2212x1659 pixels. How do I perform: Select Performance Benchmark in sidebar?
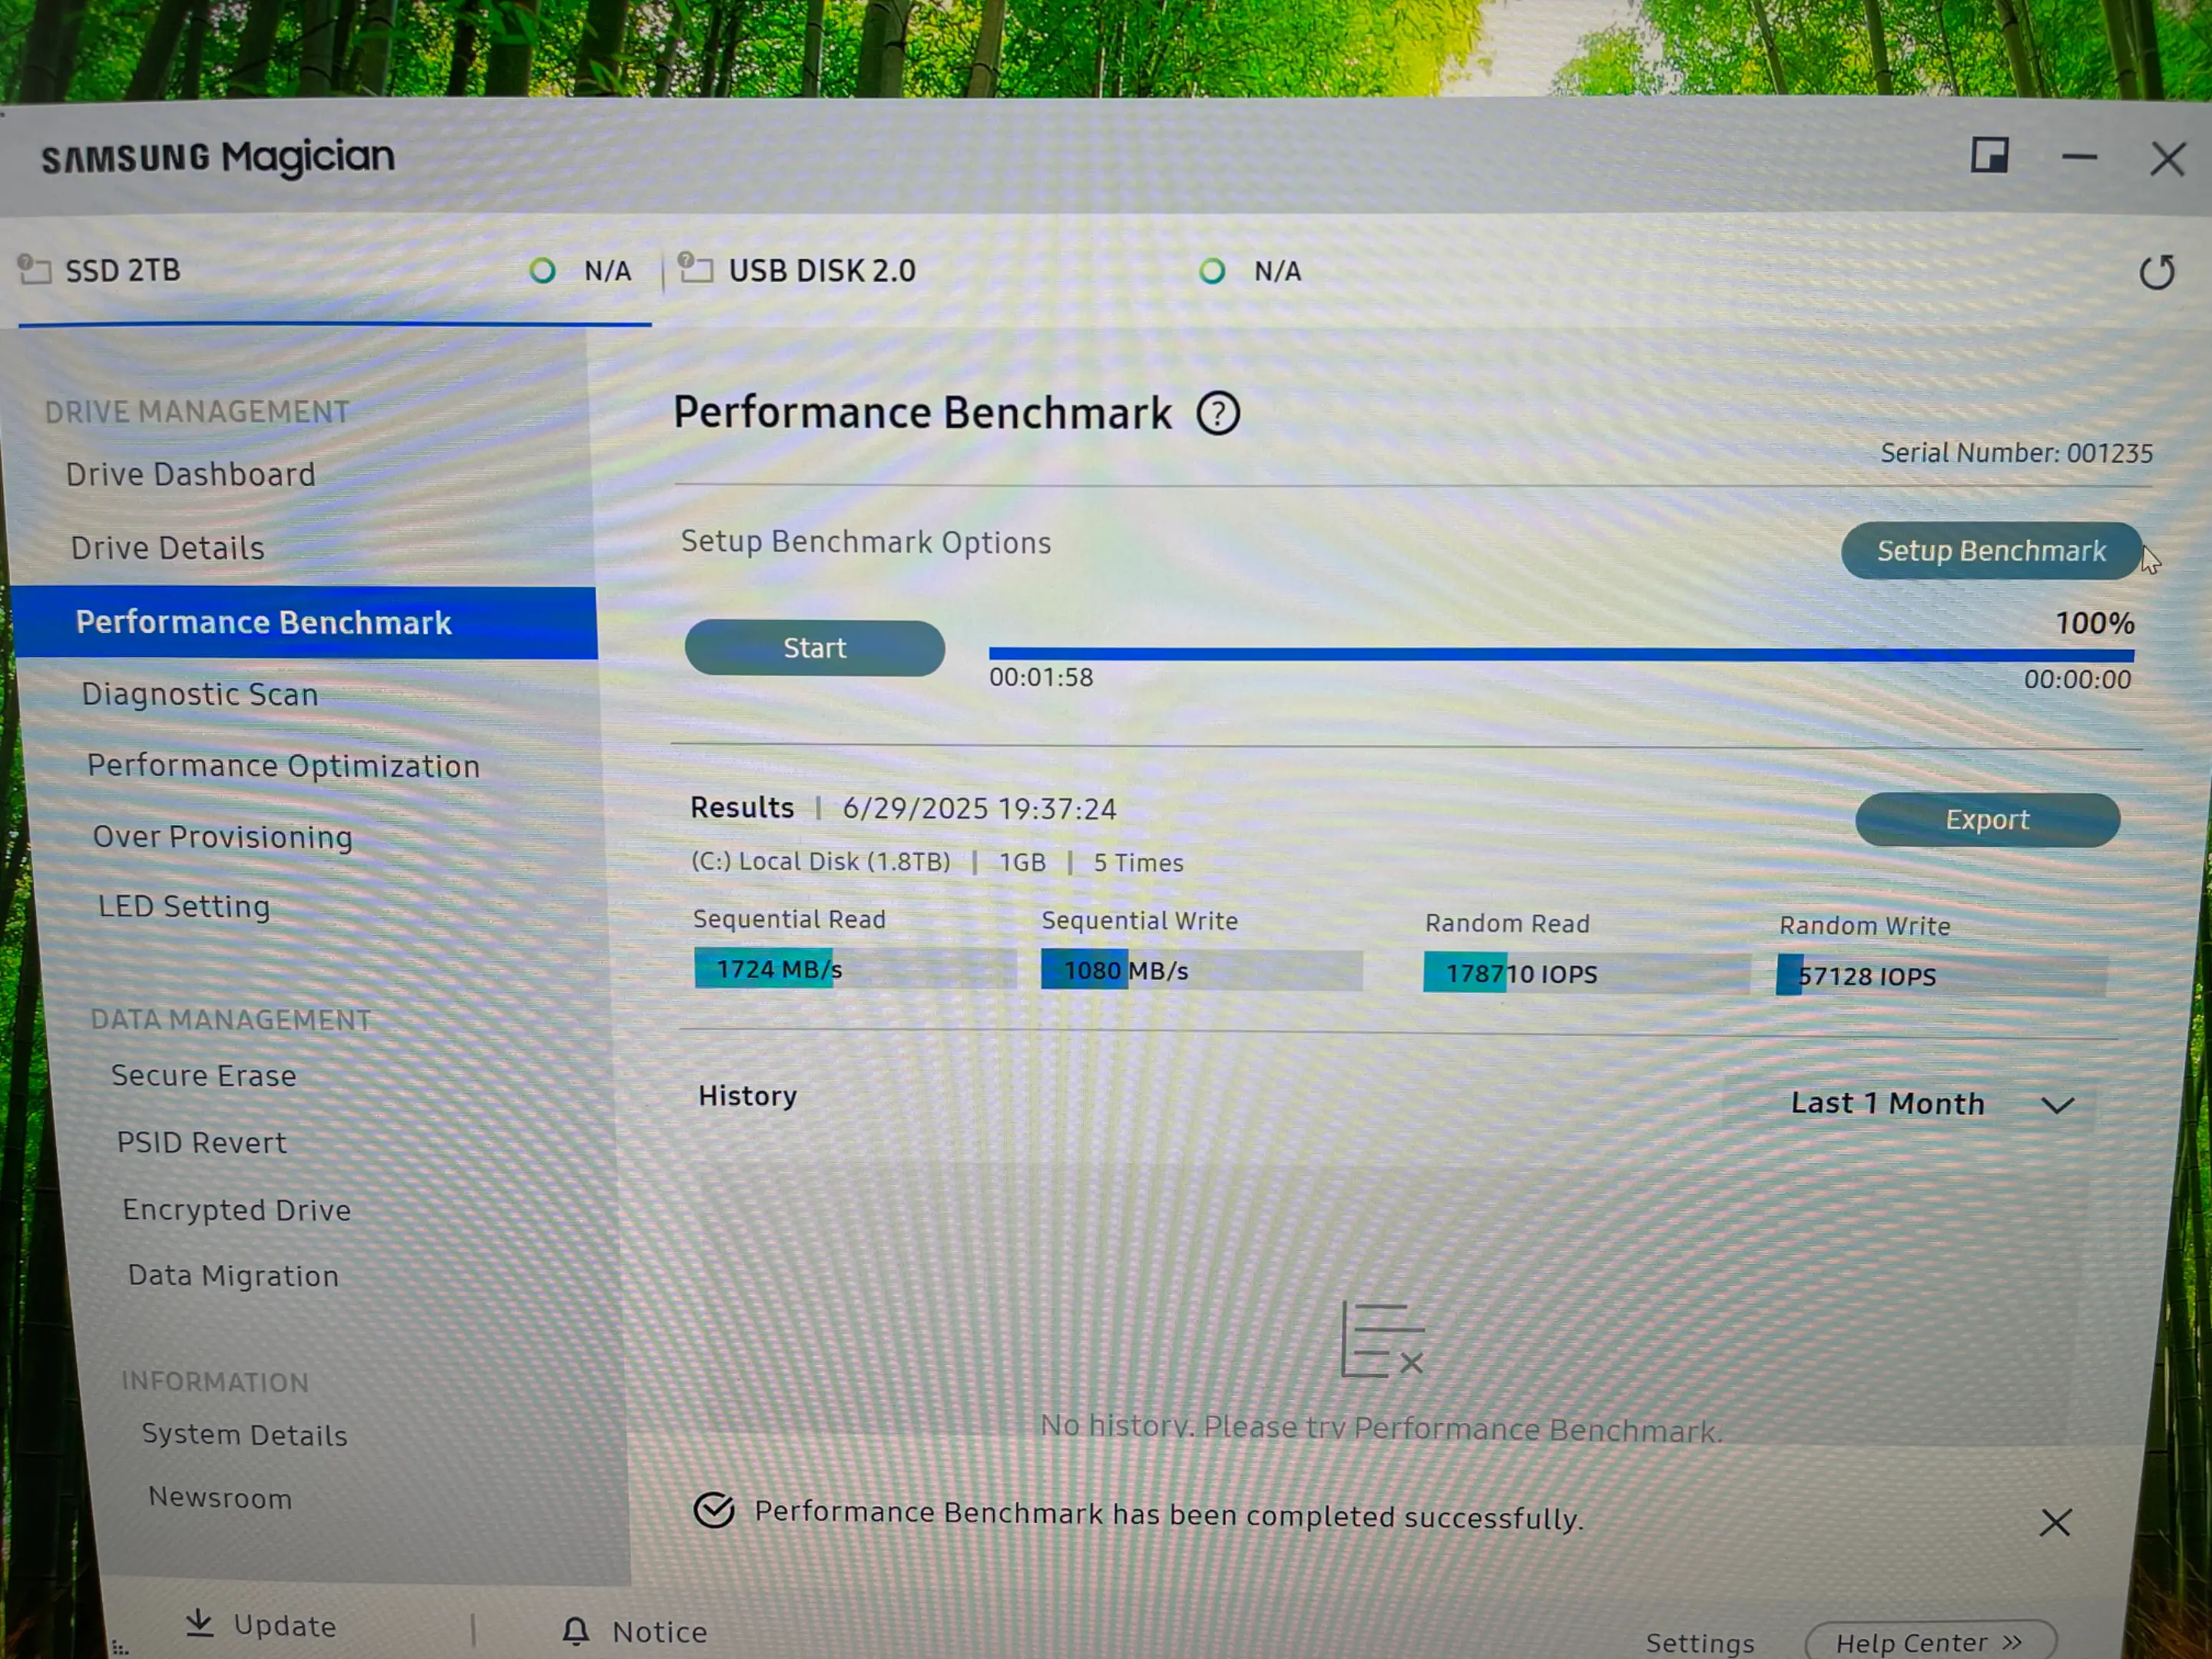coord(305,622)
